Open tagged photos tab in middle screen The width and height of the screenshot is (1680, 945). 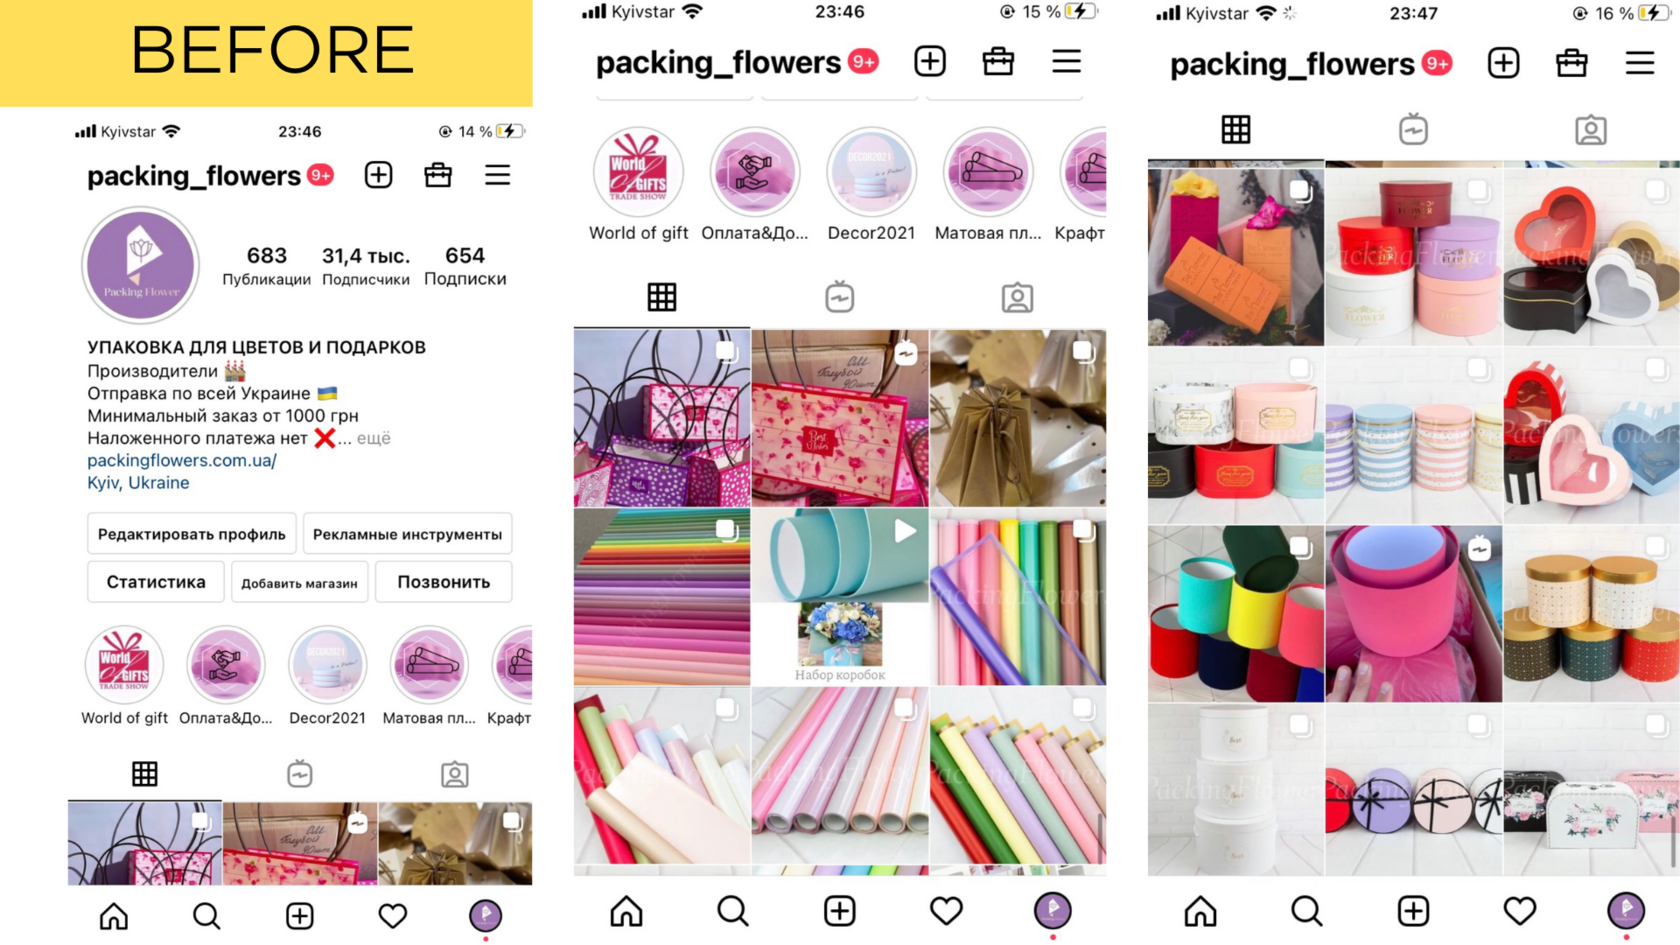[1017, 298]
